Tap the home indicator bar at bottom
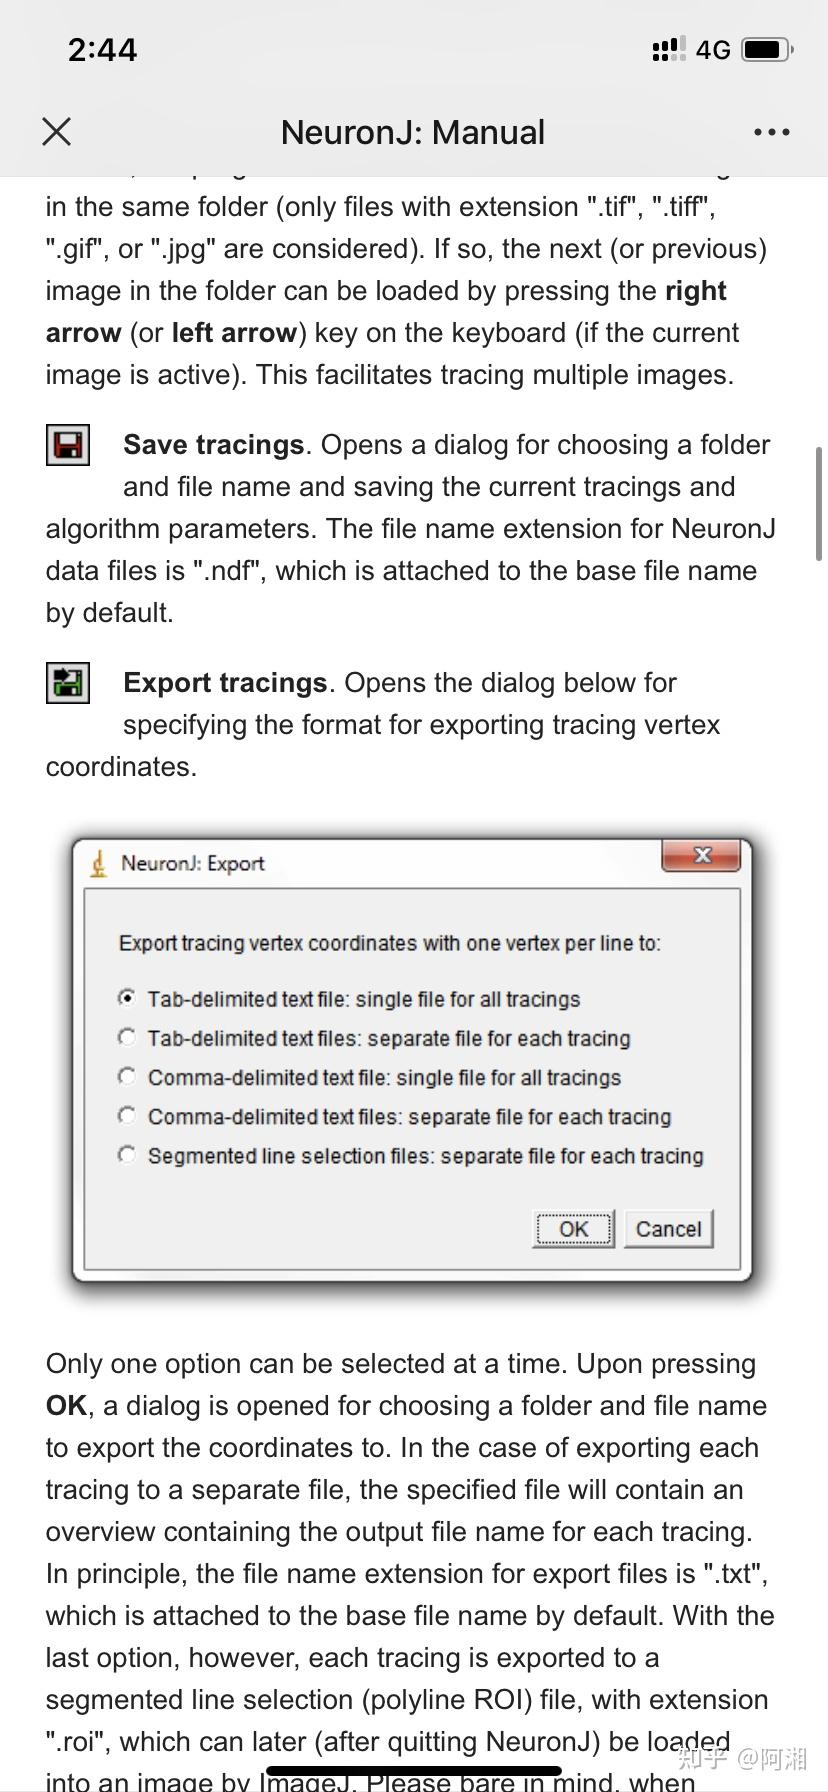This screenshot has height=1792, width=828. pyautogui.click(x=413, y=1771)
